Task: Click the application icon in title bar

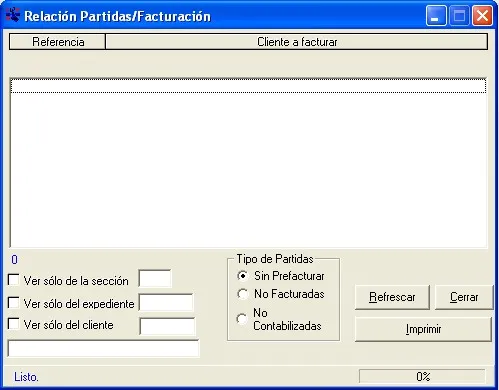Action: [13, 14]
